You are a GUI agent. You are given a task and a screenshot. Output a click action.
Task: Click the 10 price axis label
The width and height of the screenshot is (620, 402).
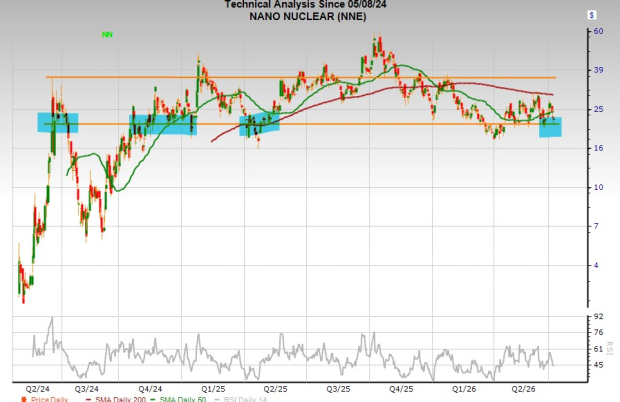pyautogui.click(x=598, y=187)
